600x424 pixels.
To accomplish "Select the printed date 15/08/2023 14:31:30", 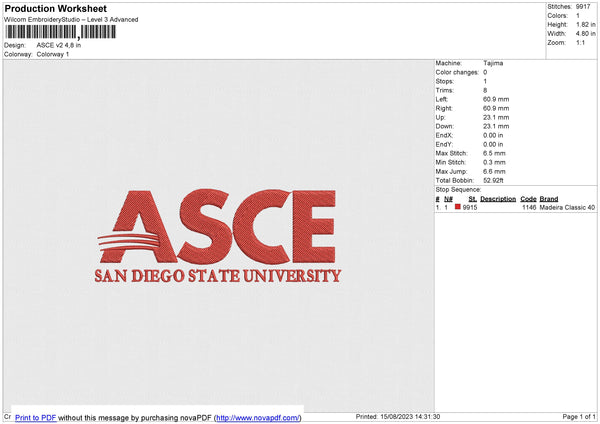I will click(410, 417).
